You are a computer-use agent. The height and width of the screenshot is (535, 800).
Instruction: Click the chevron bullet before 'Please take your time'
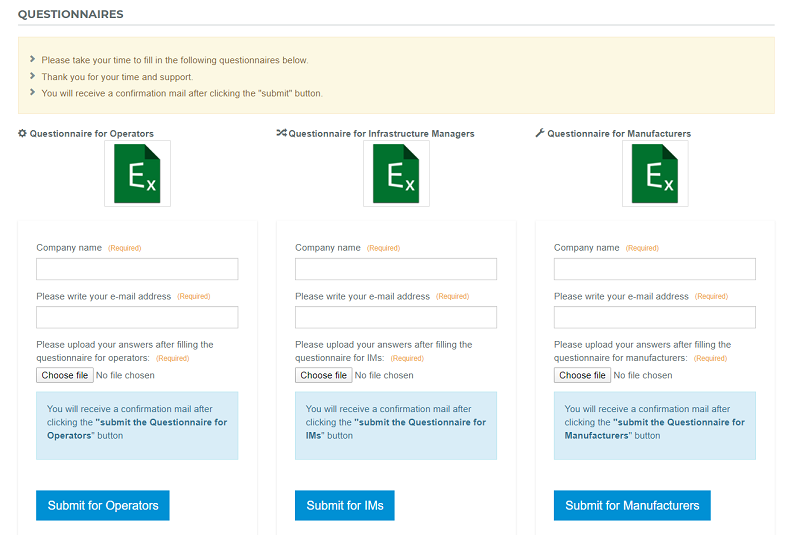coord(32,59)
